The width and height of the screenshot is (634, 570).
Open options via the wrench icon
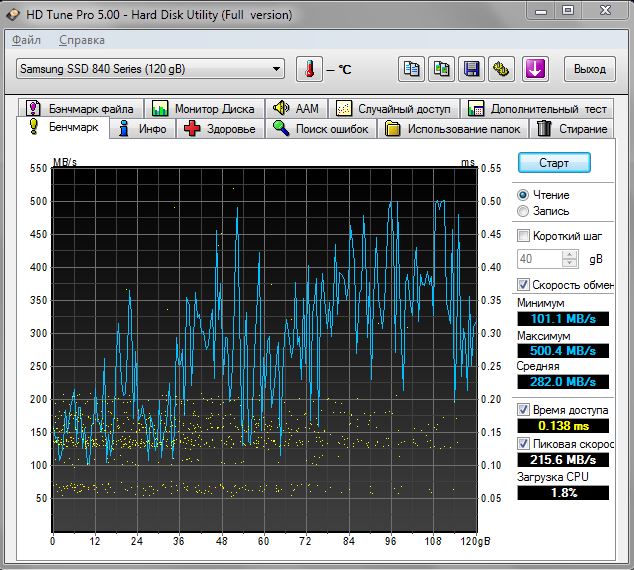[x=501, y=69]
